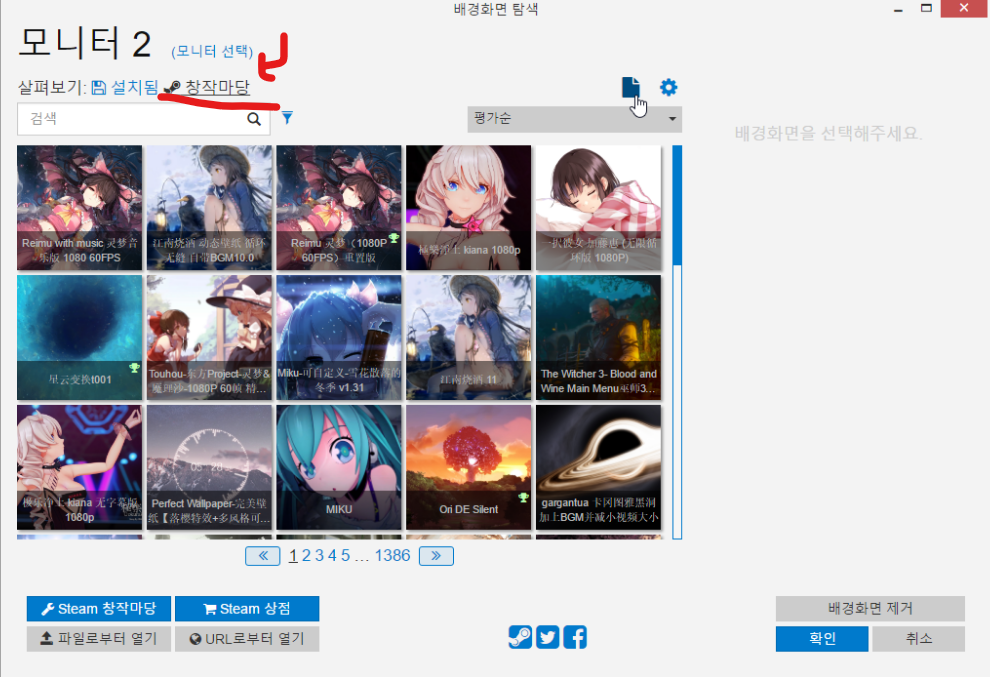Image resolution: width=990 pixels, height=677 pixels.
Task: Open the Steam icon link at bottom
Action: [x=520, y=637]
